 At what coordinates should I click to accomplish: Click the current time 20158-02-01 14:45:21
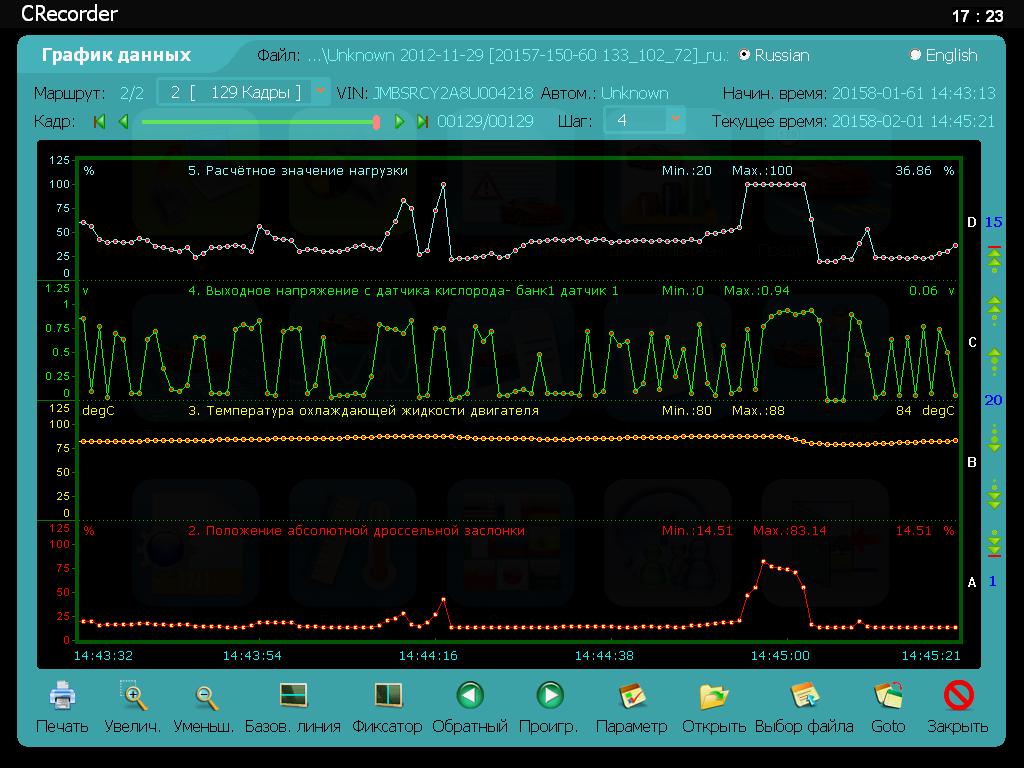click(914, 121)
